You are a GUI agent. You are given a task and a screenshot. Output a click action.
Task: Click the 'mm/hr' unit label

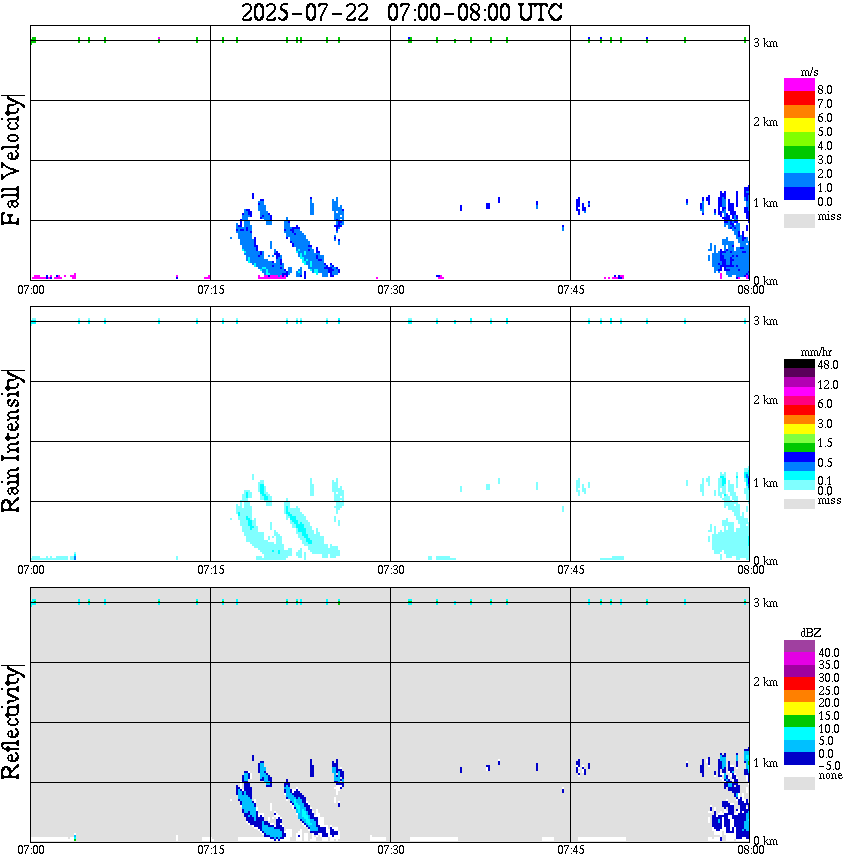[816, 353]
